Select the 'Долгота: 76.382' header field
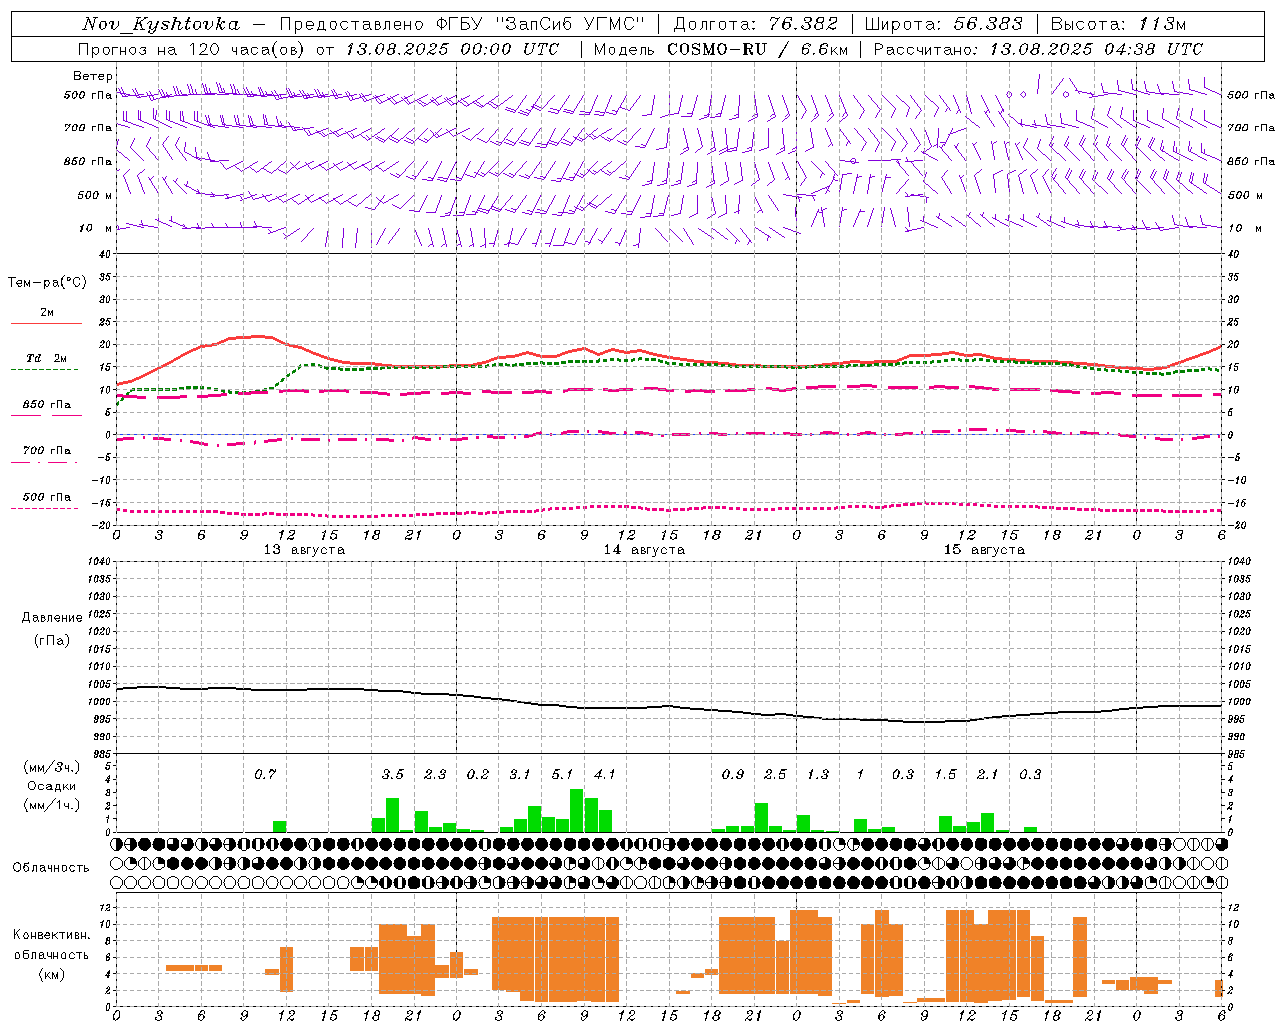The image size is (1280, 1024). tap(756, 24)
